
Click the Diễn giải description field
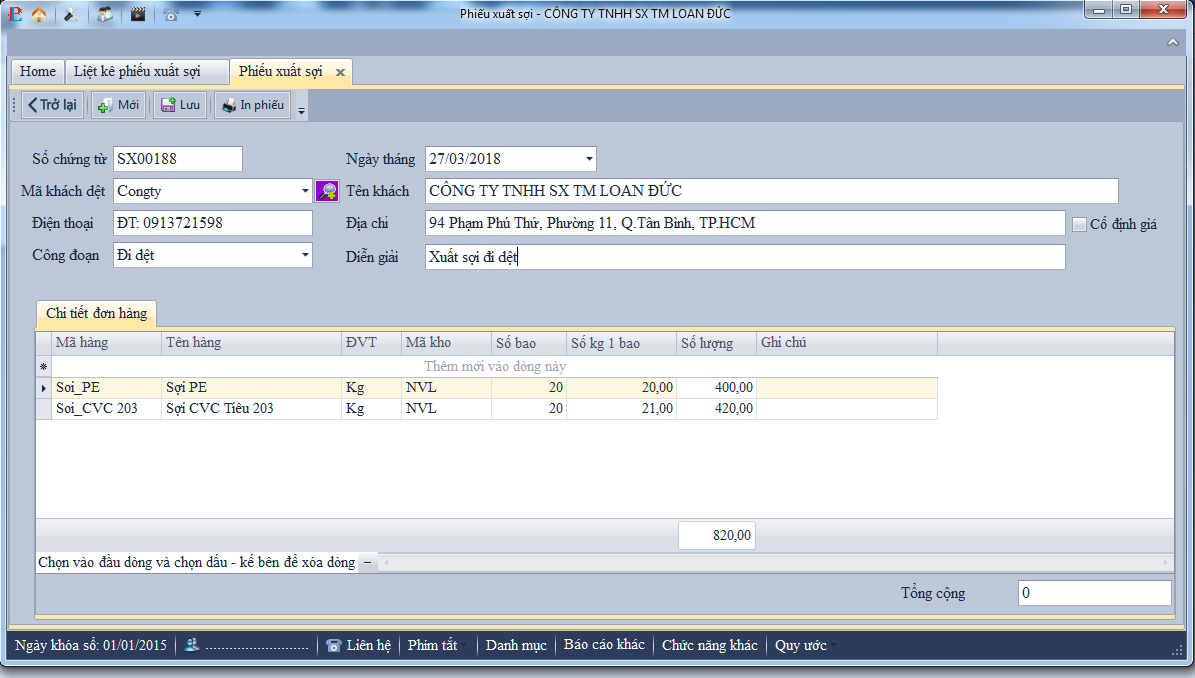click(x=745, y=257)
